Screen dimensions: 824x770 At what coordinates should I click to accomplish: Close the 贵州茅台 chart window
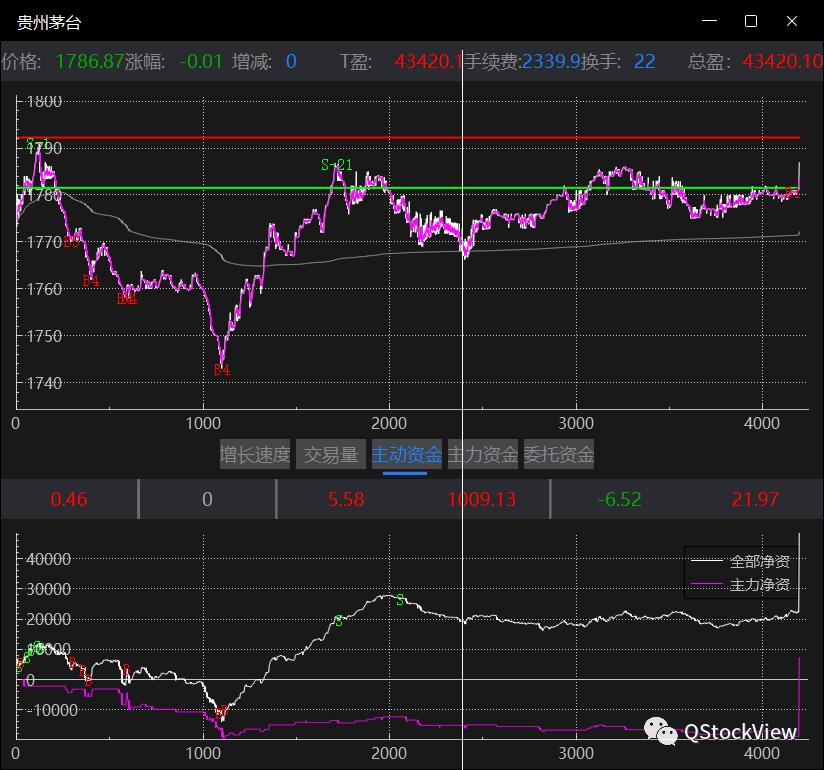tap(792, 21)
